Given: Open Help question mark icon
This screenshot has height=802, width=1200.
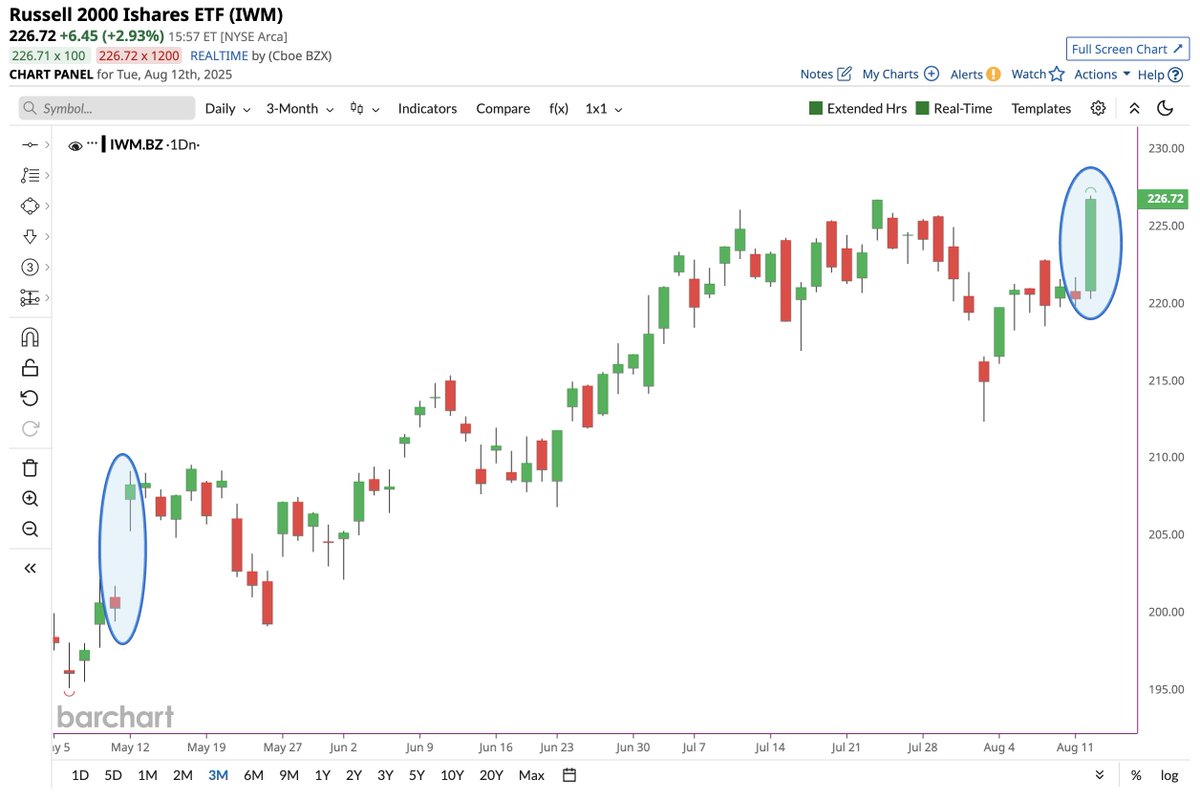Looking at the screenshot, I should [x=1173, y=74].
